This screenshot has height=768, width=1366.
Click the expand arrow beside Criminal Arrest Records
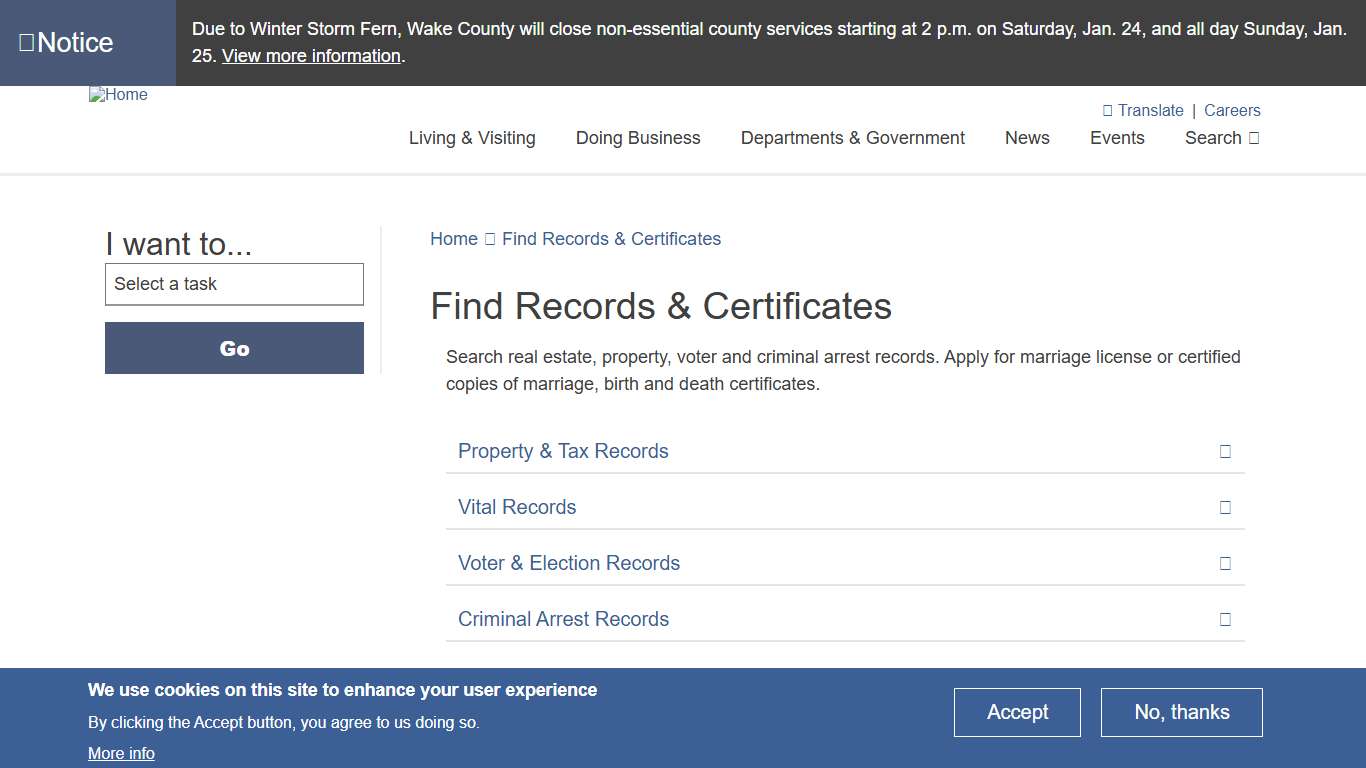1225,619
